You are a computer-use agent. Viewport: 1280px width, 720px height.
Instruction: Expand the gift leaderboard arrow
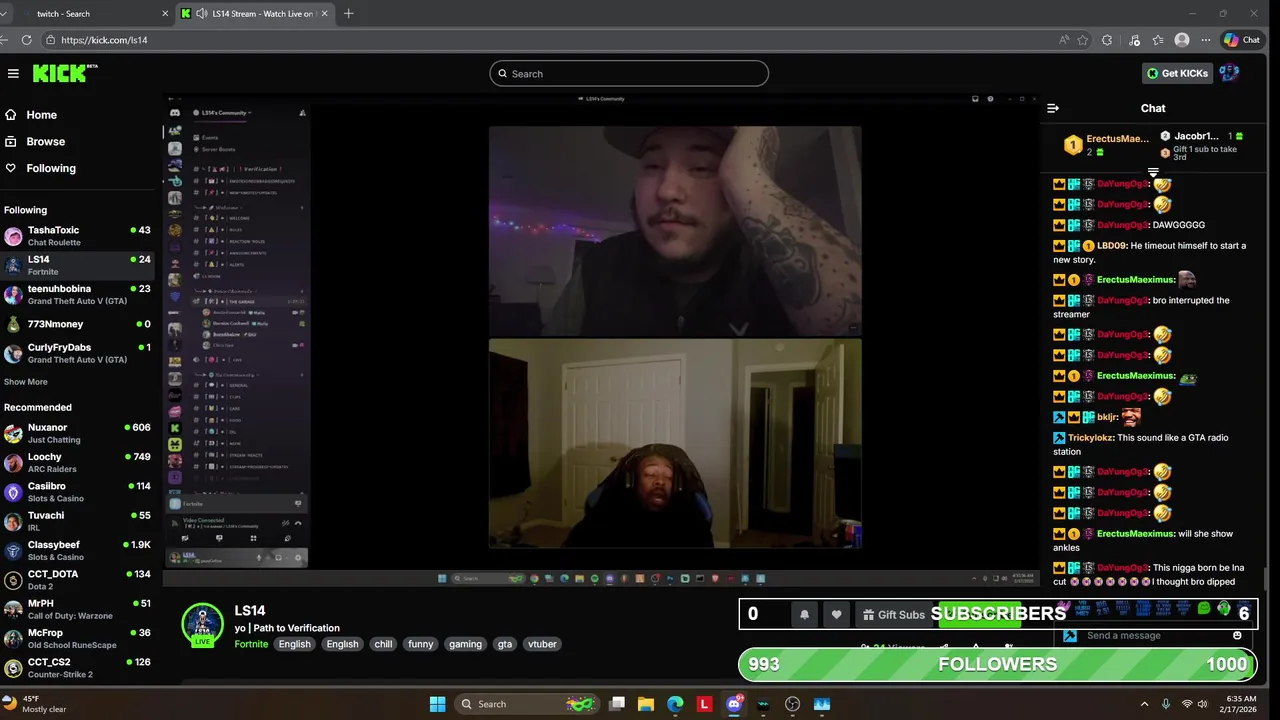tap(1153, 173)
